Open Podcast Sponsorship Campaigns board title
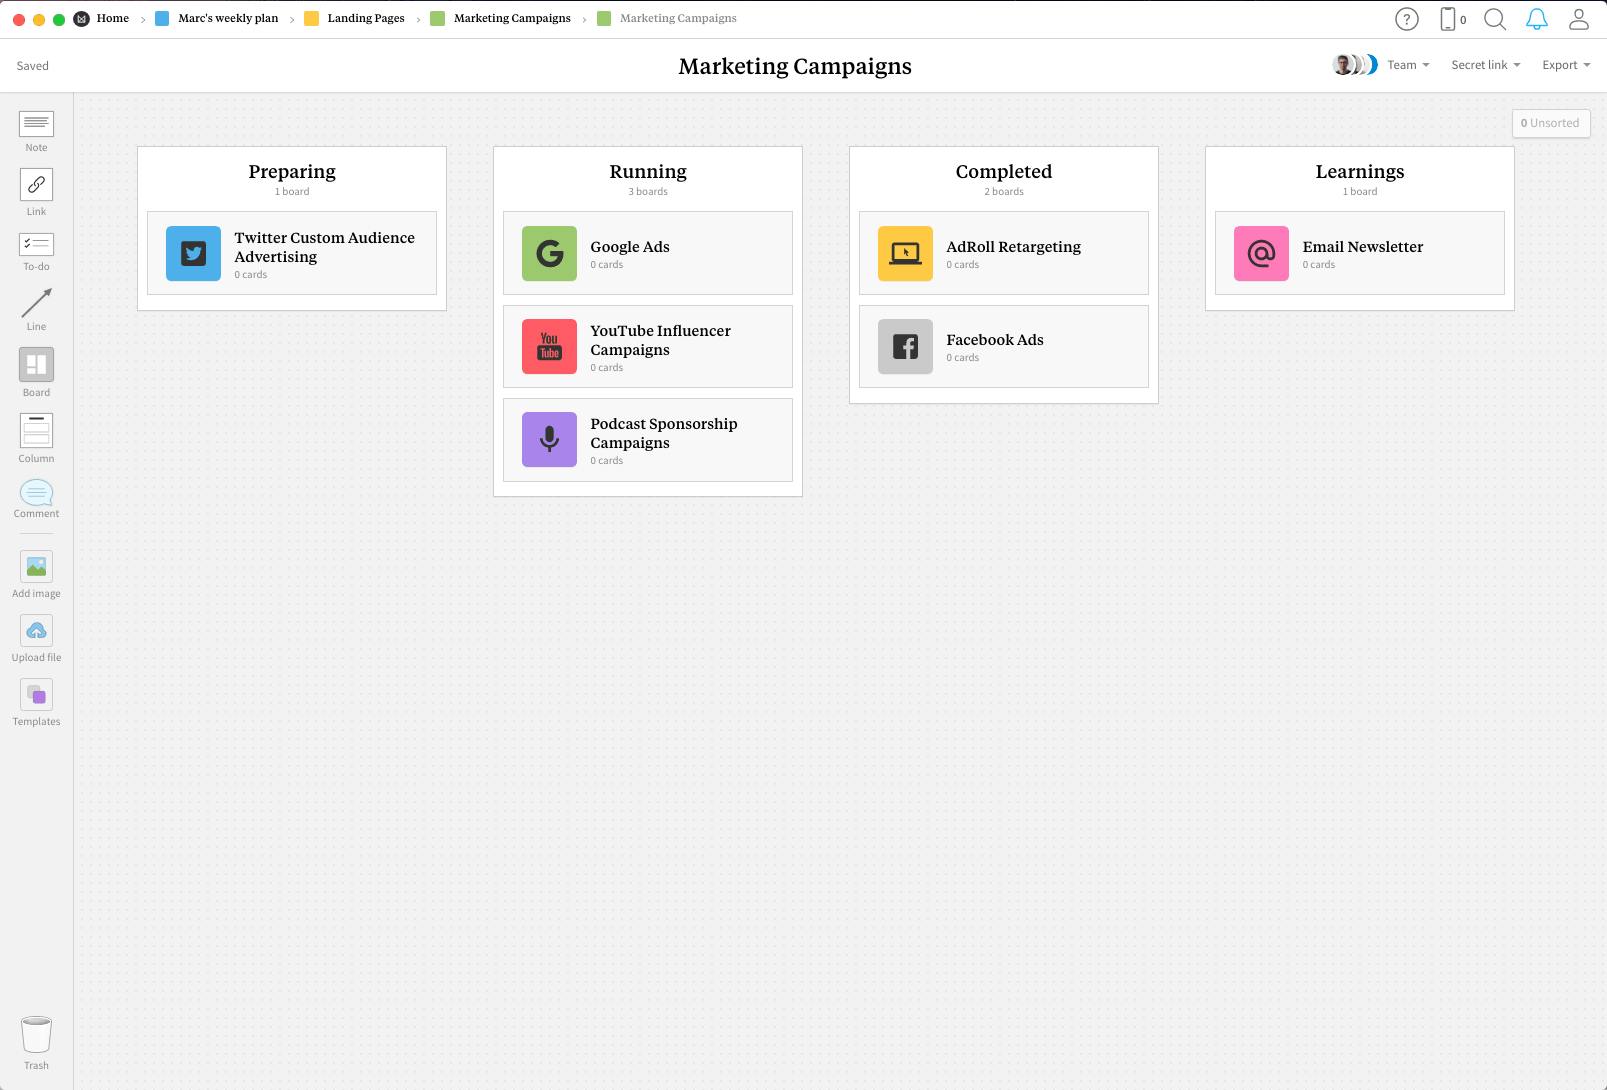 pyautogui.click(x=664, y=433)
